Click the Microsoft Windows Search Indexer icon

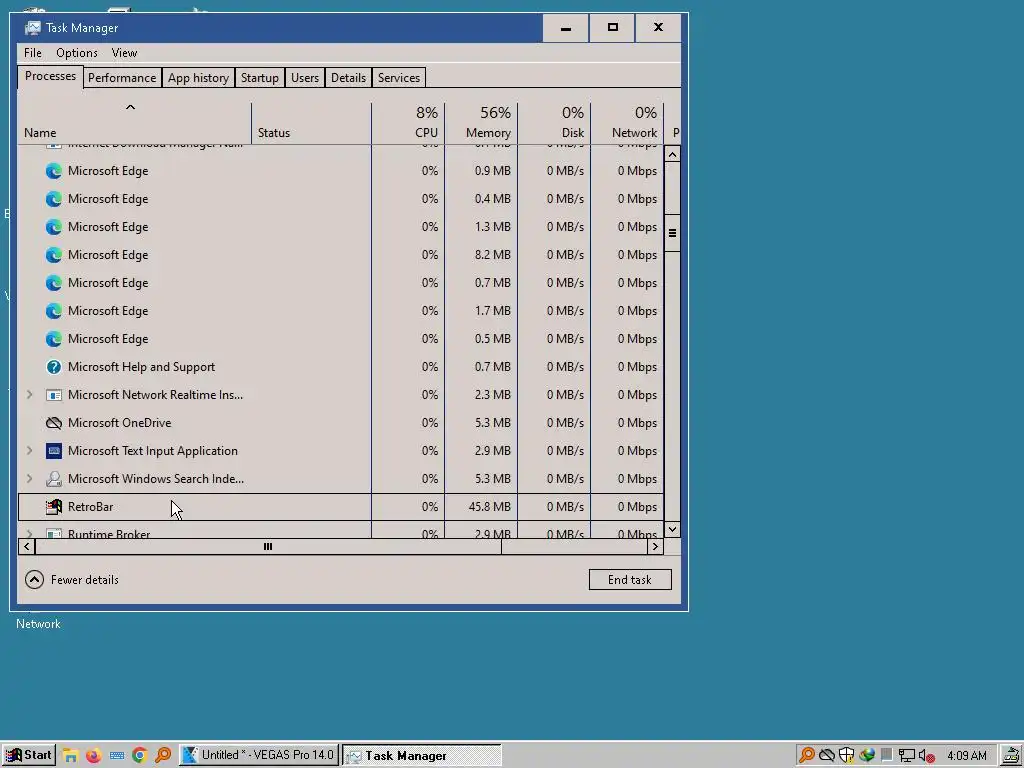click(54, 479)
